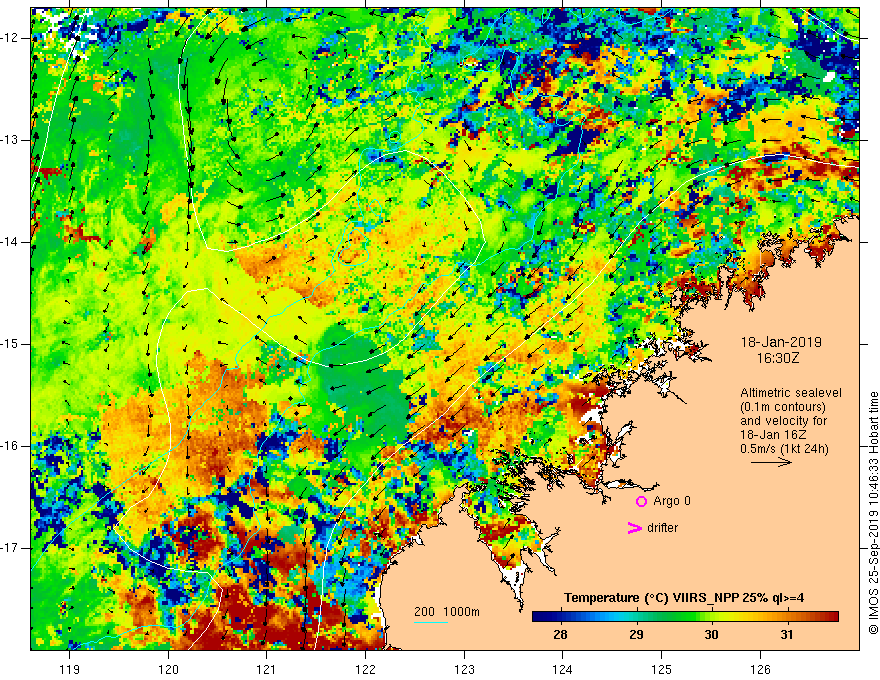
Task: Click longitude label '120'
Action: pos(168,669)
